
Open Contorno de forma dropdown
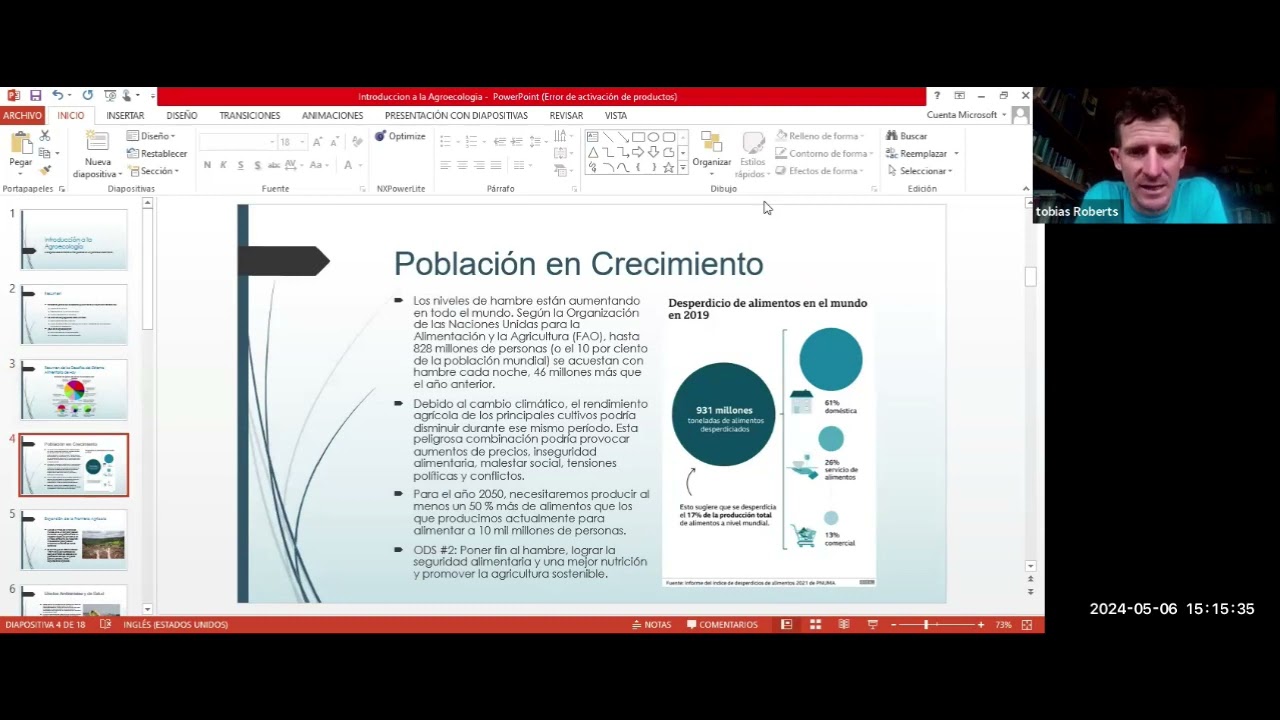pyautogui.click(x=824, y=154)
